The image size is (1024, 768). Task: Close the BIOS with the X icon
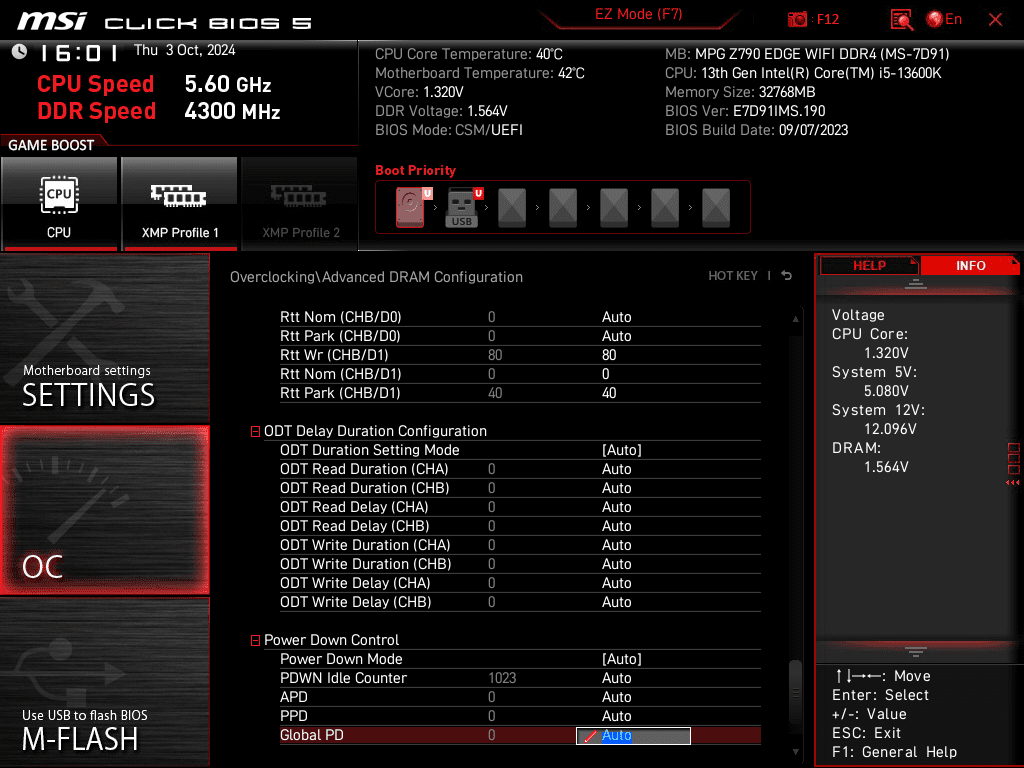coord(995,20)
